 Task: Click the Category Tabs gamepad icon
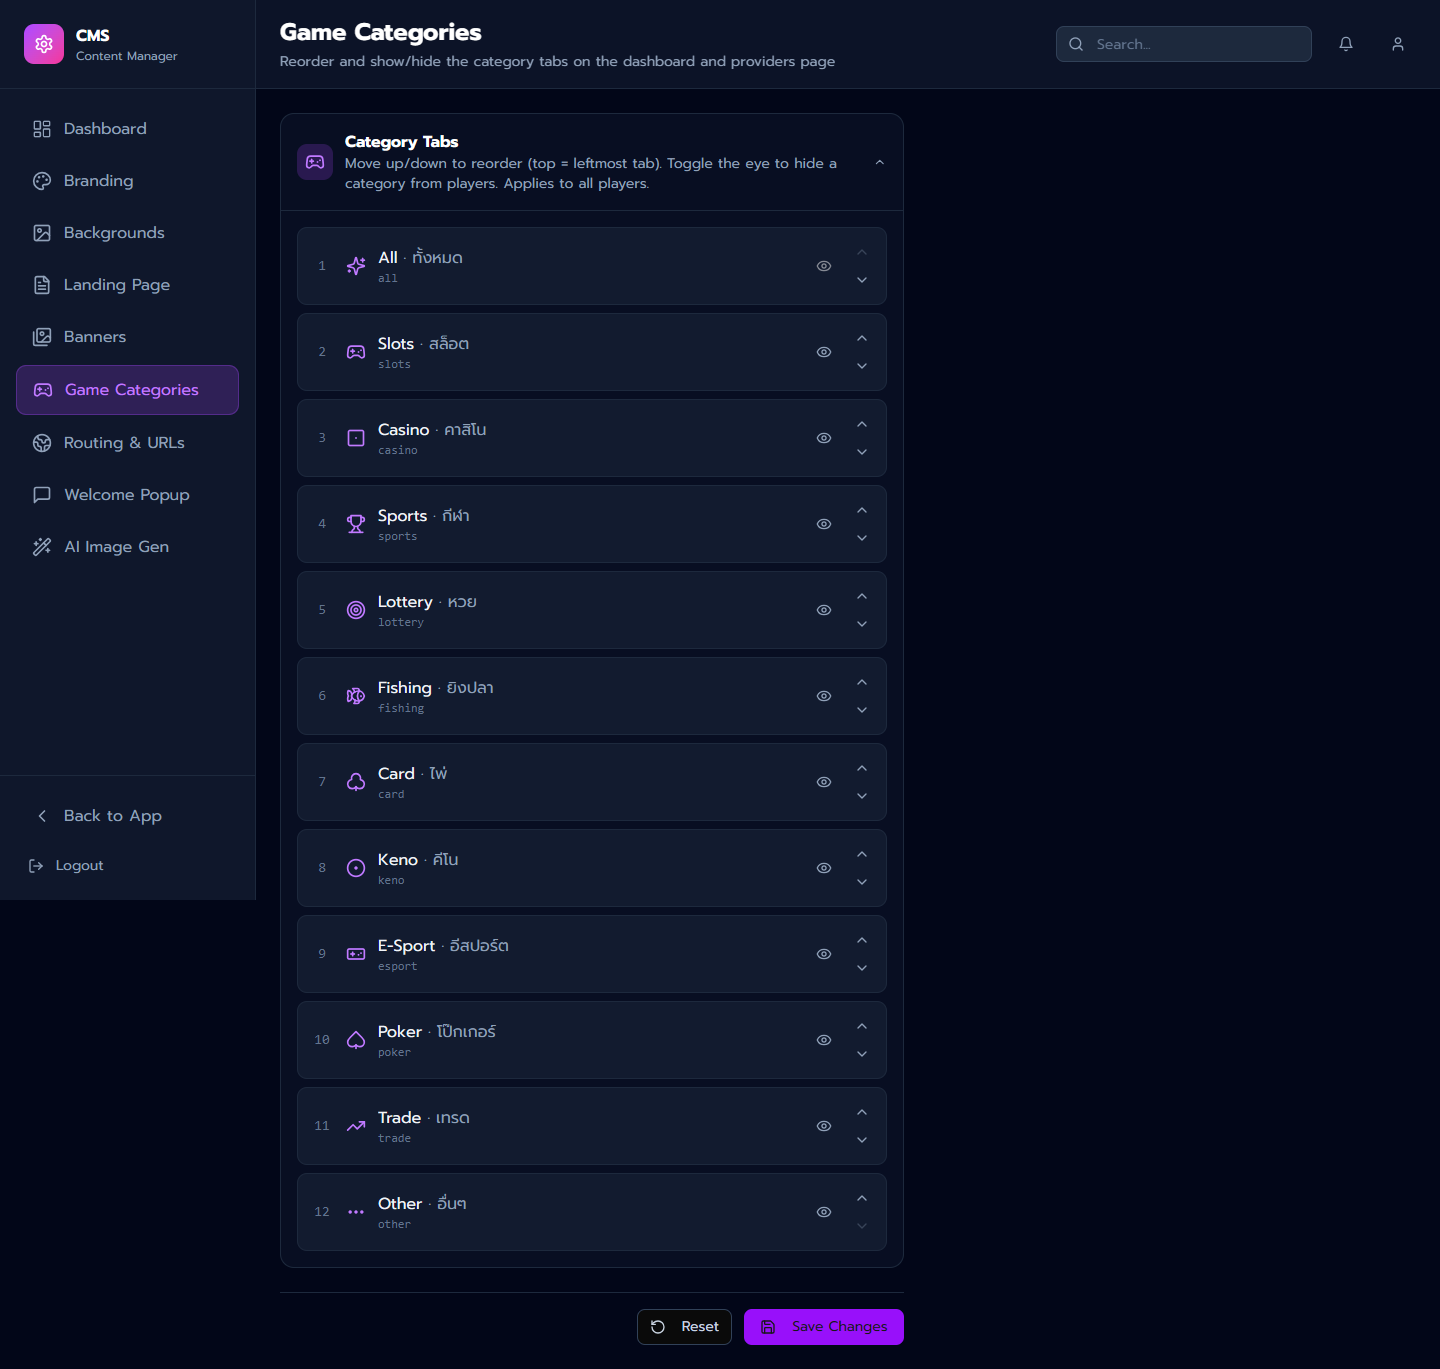click(x=315, y=162)
